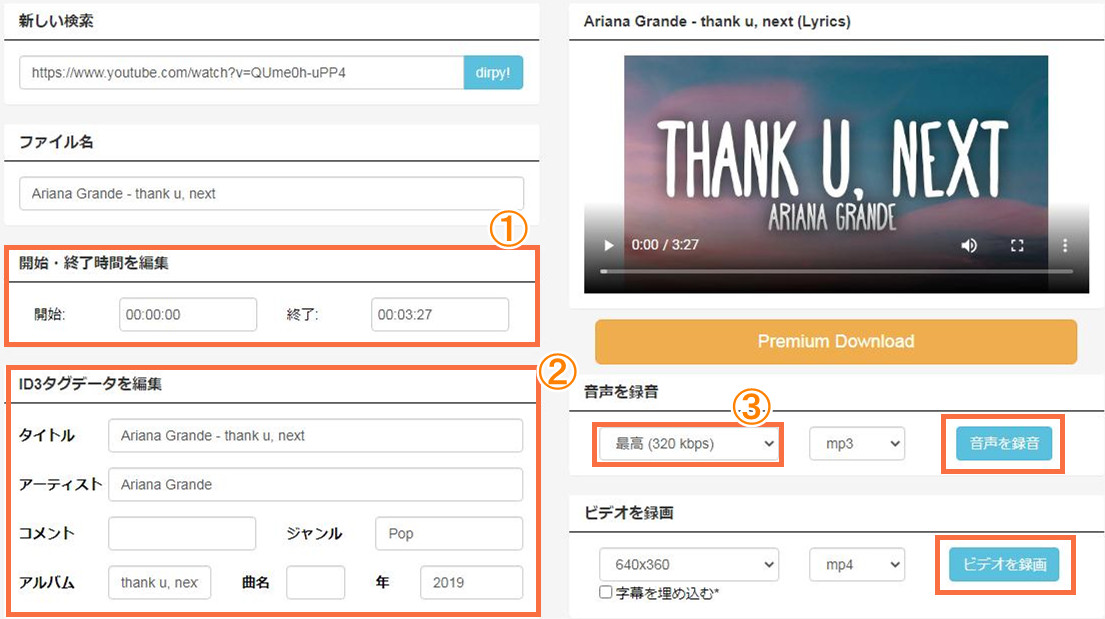Edit the genre field Pop
The width and height of the screenshot is (1105, 619).
point(449,534)
